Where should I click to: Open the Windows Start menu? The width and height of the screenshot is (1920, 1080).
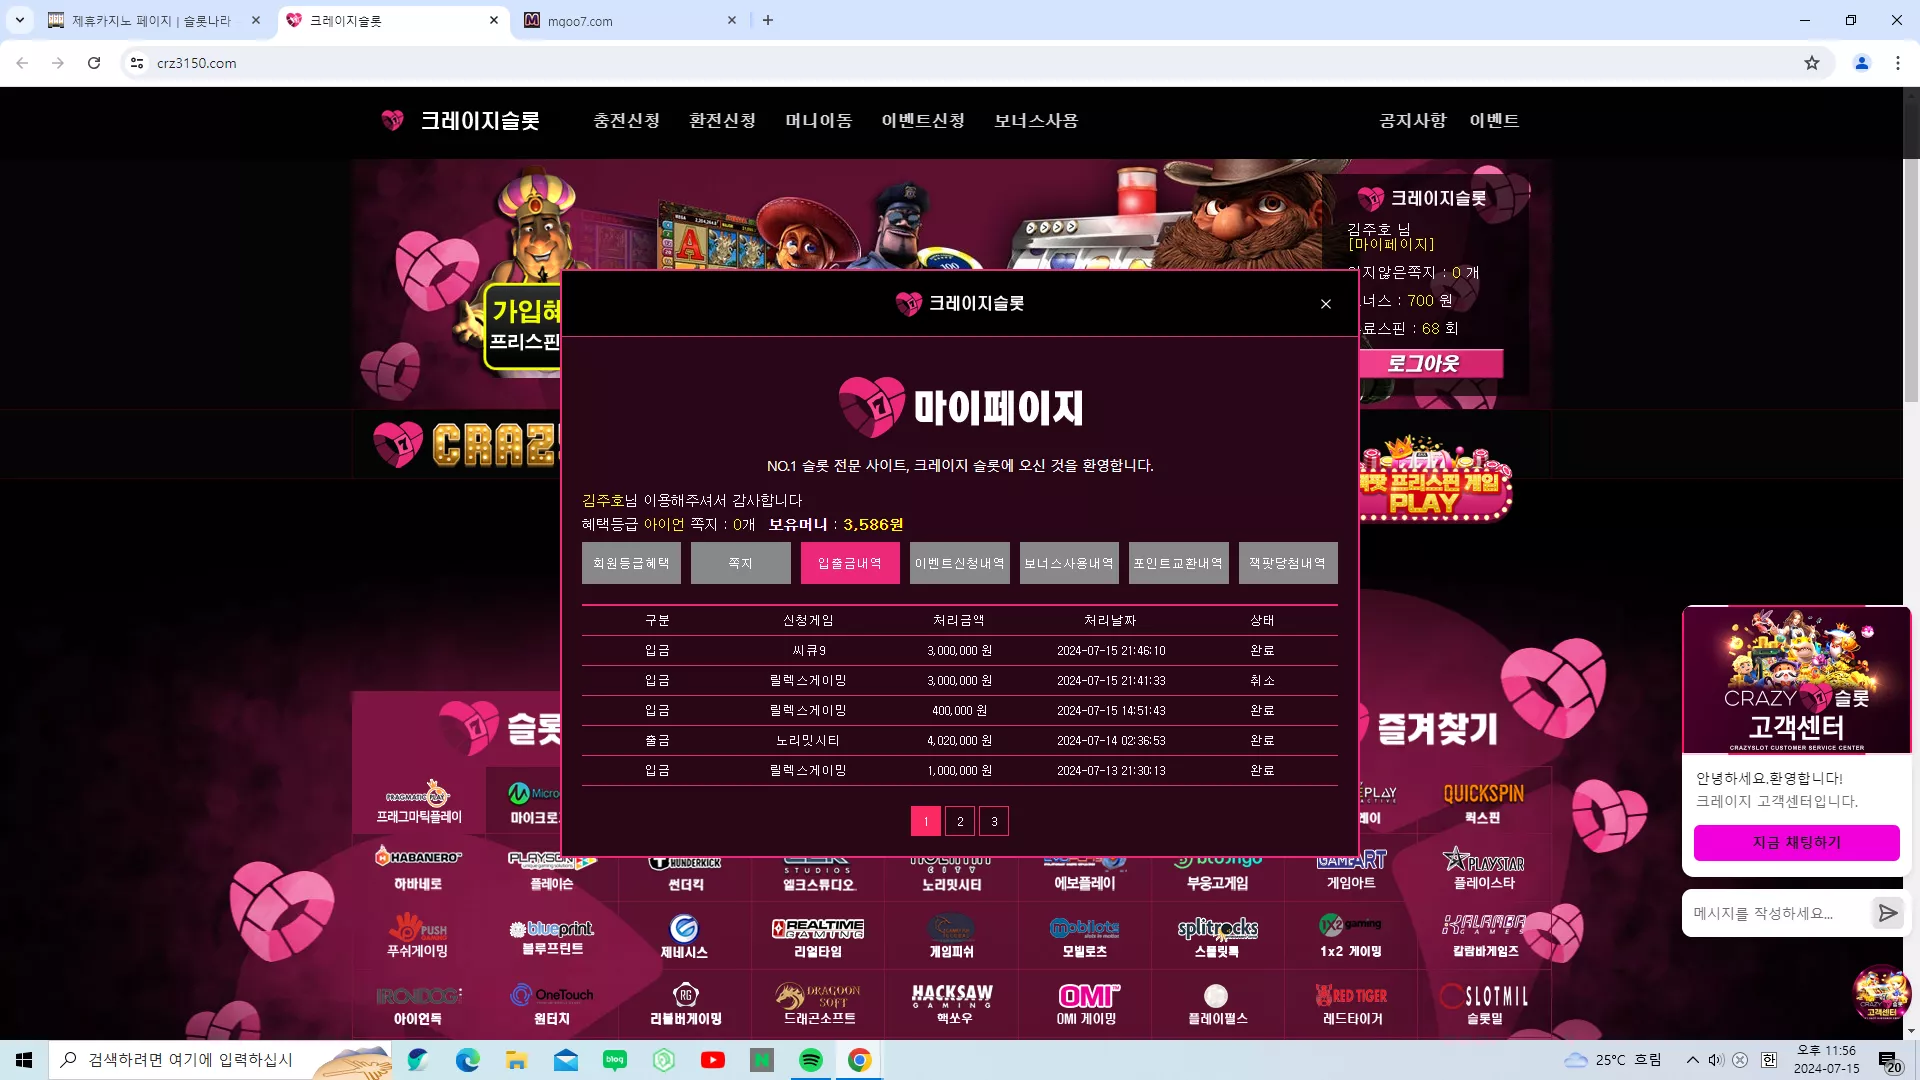click(x=24, y=1060)
